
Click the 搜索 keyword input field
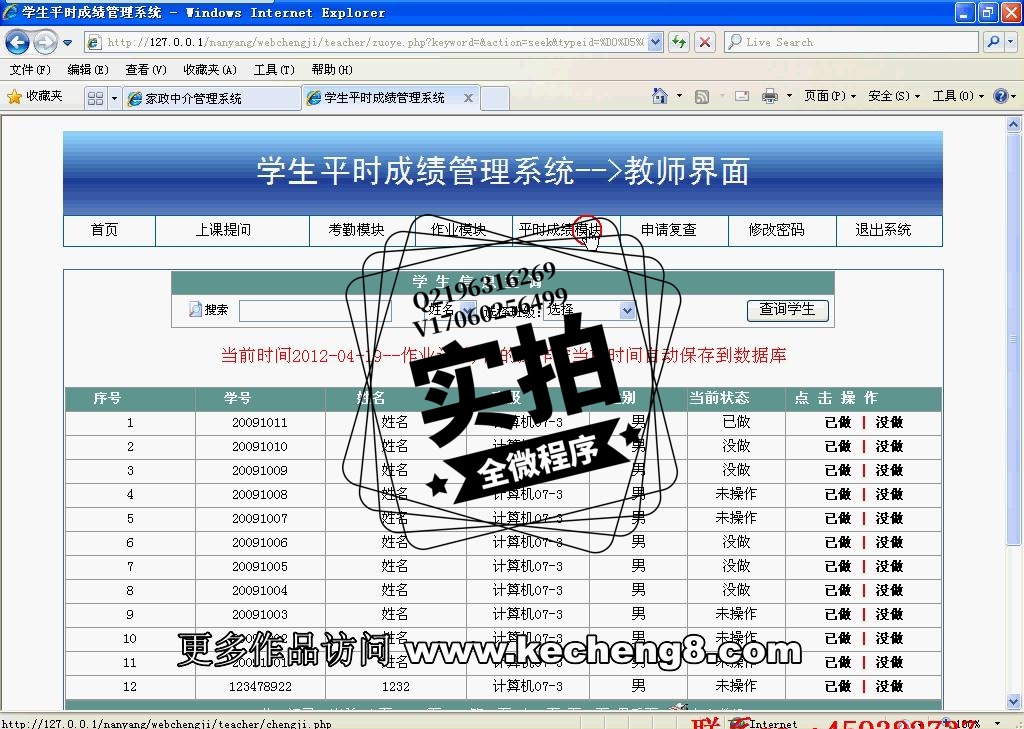click(315, 310)
